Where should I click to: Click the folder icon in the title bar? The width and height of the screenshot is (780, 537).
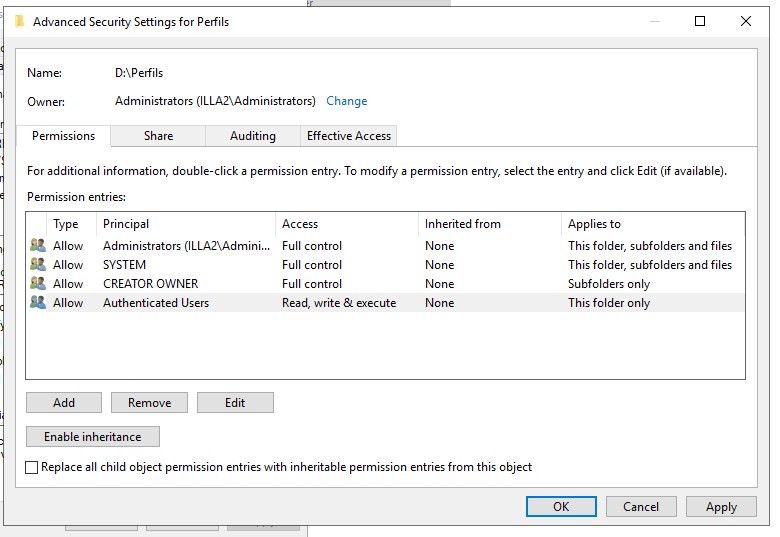point(19,21)
